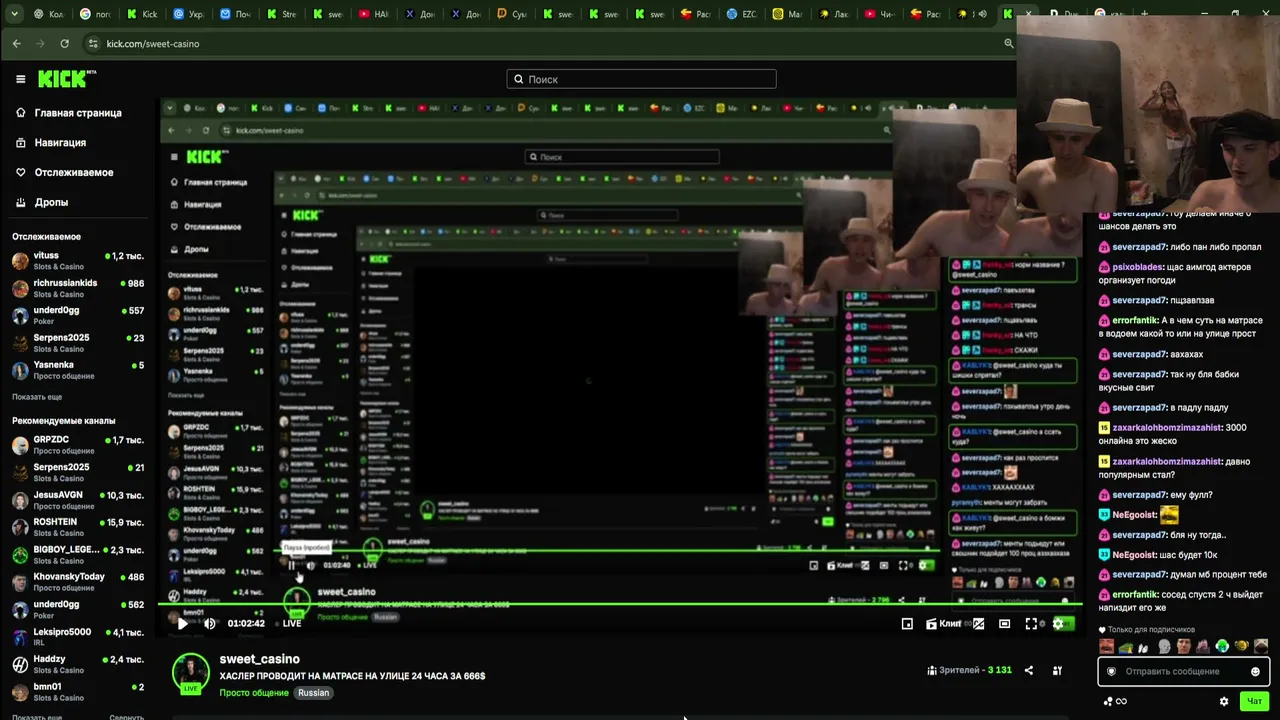The height and width of the screenshot is (720, 1280).
Task: Open underd0gg channel with 557 viewers
Action: click(78, 316)
